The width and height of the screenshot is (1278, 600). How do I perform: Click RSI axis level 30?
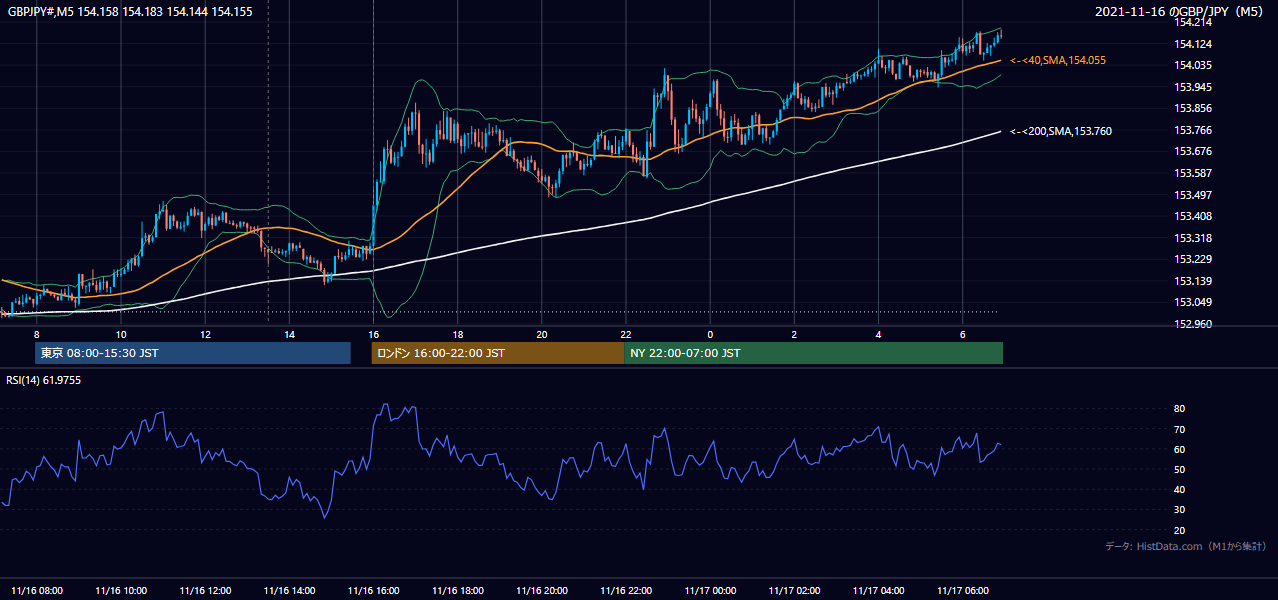[x=1180, y=510]
